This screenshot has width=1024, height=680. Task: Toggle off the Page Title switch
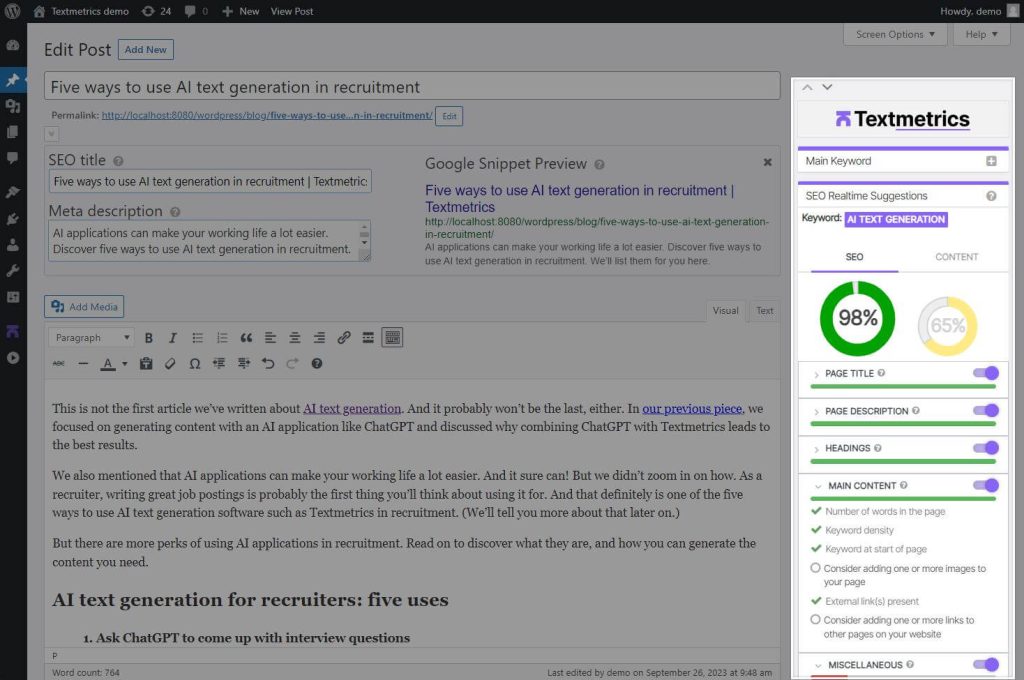point(985,373)
